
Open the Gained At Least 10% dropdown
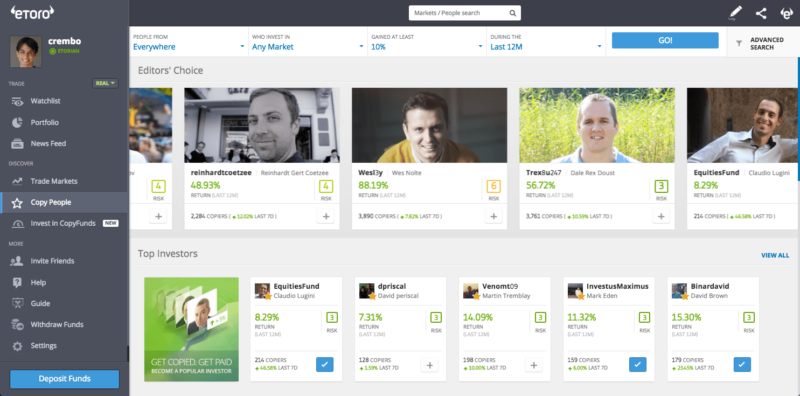click(427, 42)
